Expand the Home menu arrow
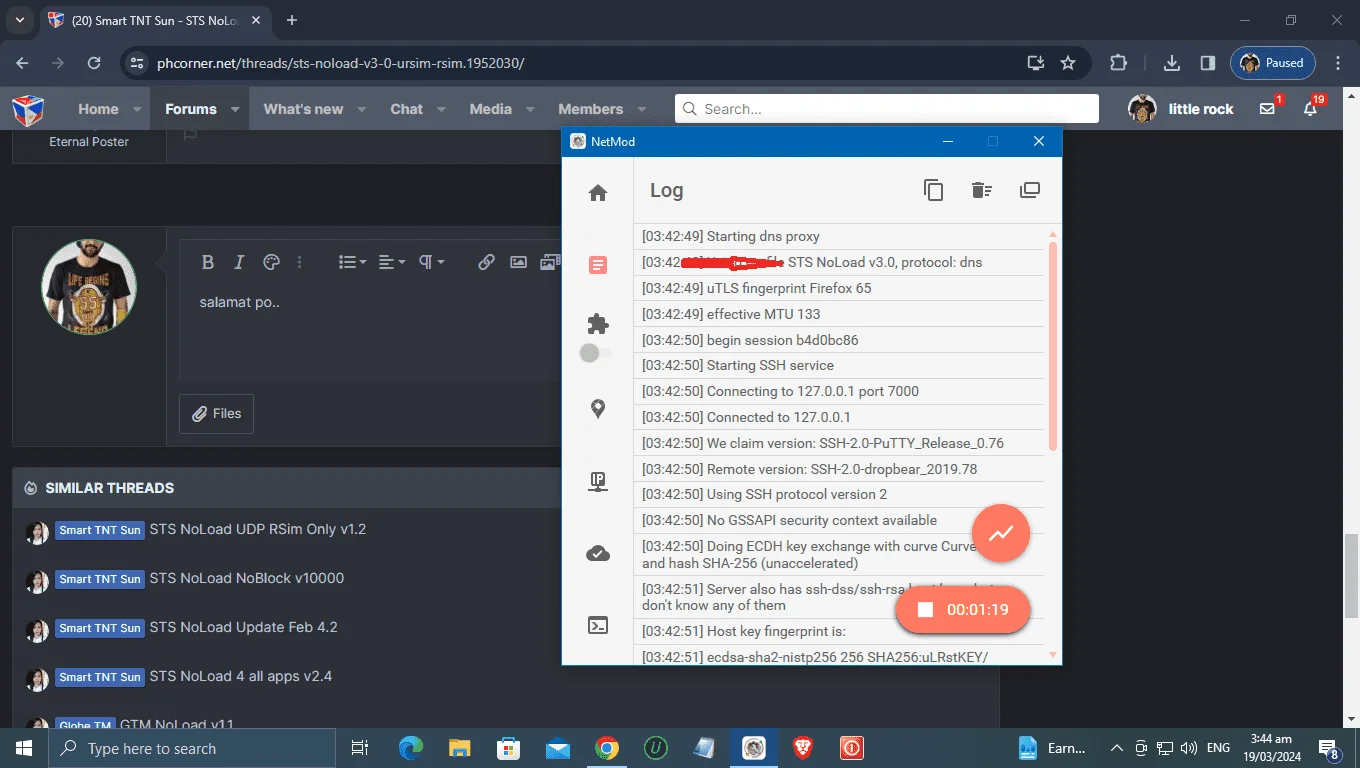 point(137,109)
